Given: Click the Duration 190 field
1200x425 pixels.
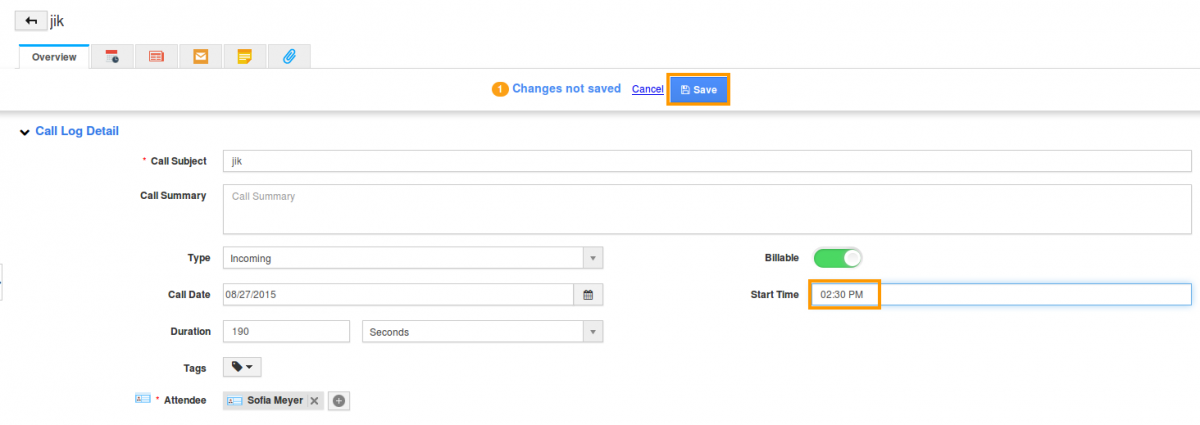Looking at the screenshot, I should 286,331.
